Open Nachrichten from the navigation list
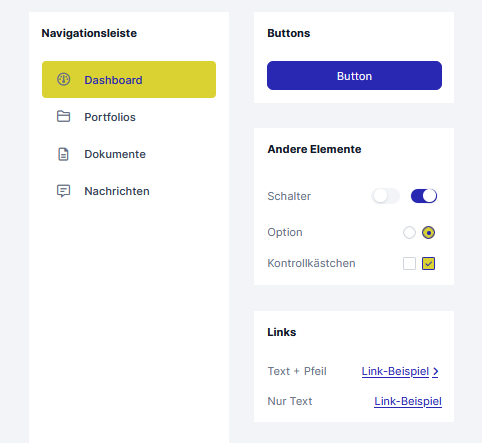Image resolution: width=482 pixels, height=443 pixels. click(129, 191)
